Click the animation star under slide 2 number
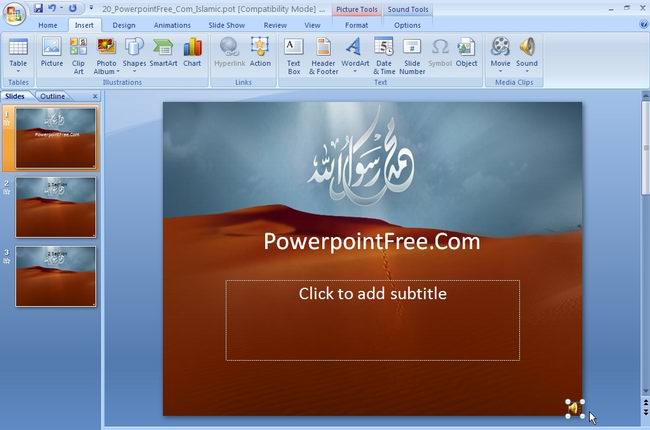This screenshot has height=430, width=650. tap(7, 192)
